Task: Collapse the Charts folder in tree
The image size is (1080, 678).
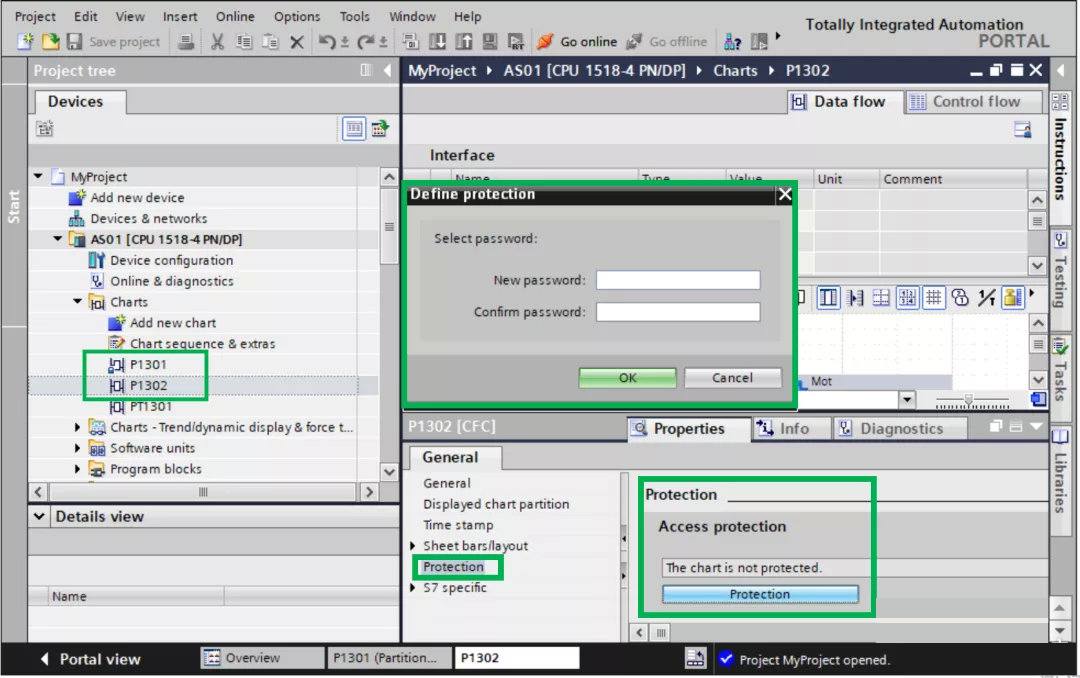Action: [x=77, y=302]
